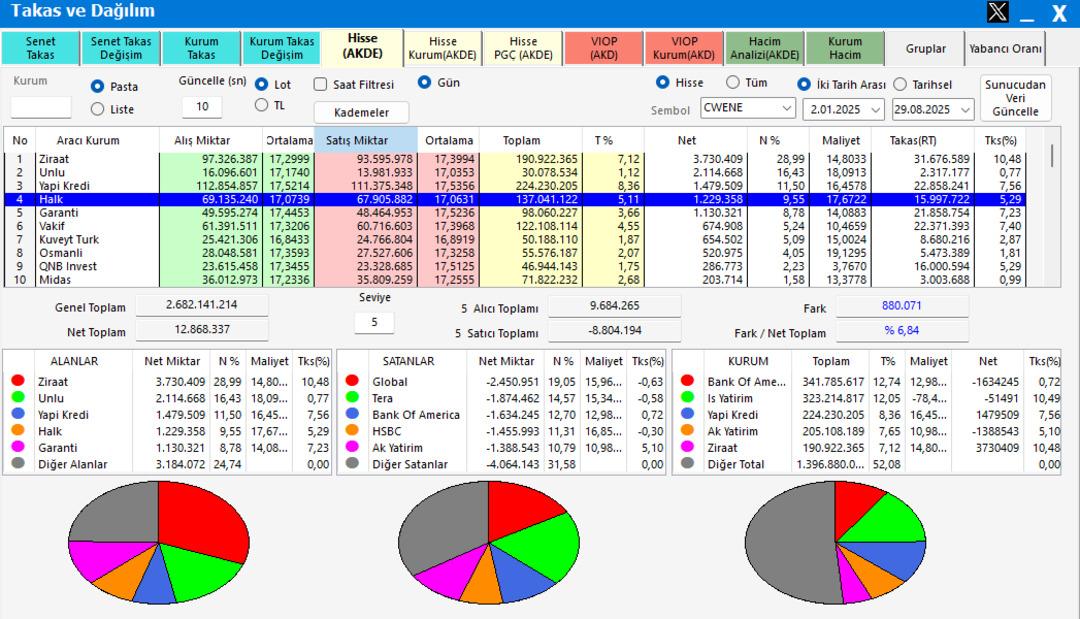Click green swatch next to Is Yatirim
This screenshot has width=1080, height=619.
(687, 397)
